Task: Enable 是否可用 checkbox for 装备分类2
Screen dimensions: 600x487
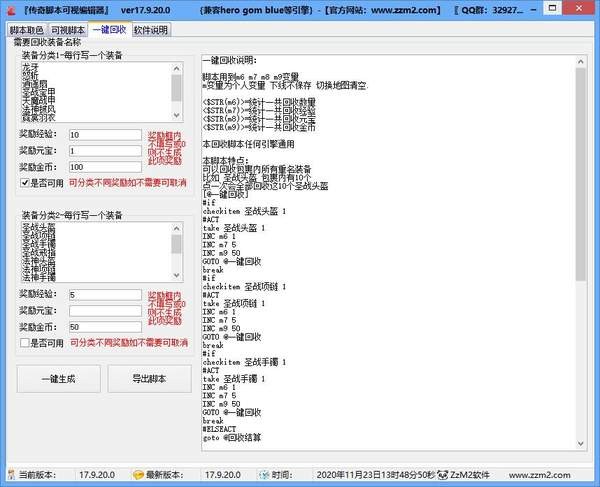Action: pos(25,343)
